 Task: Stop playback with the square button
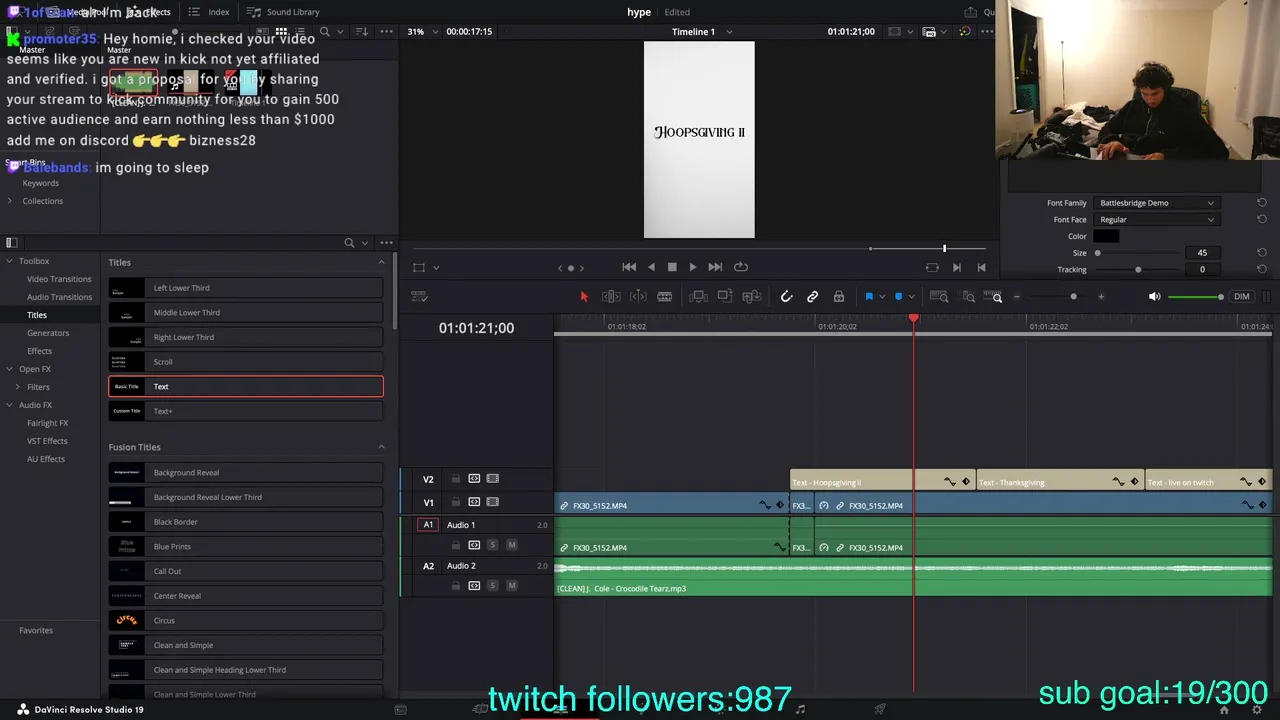[x=672, y=267]
